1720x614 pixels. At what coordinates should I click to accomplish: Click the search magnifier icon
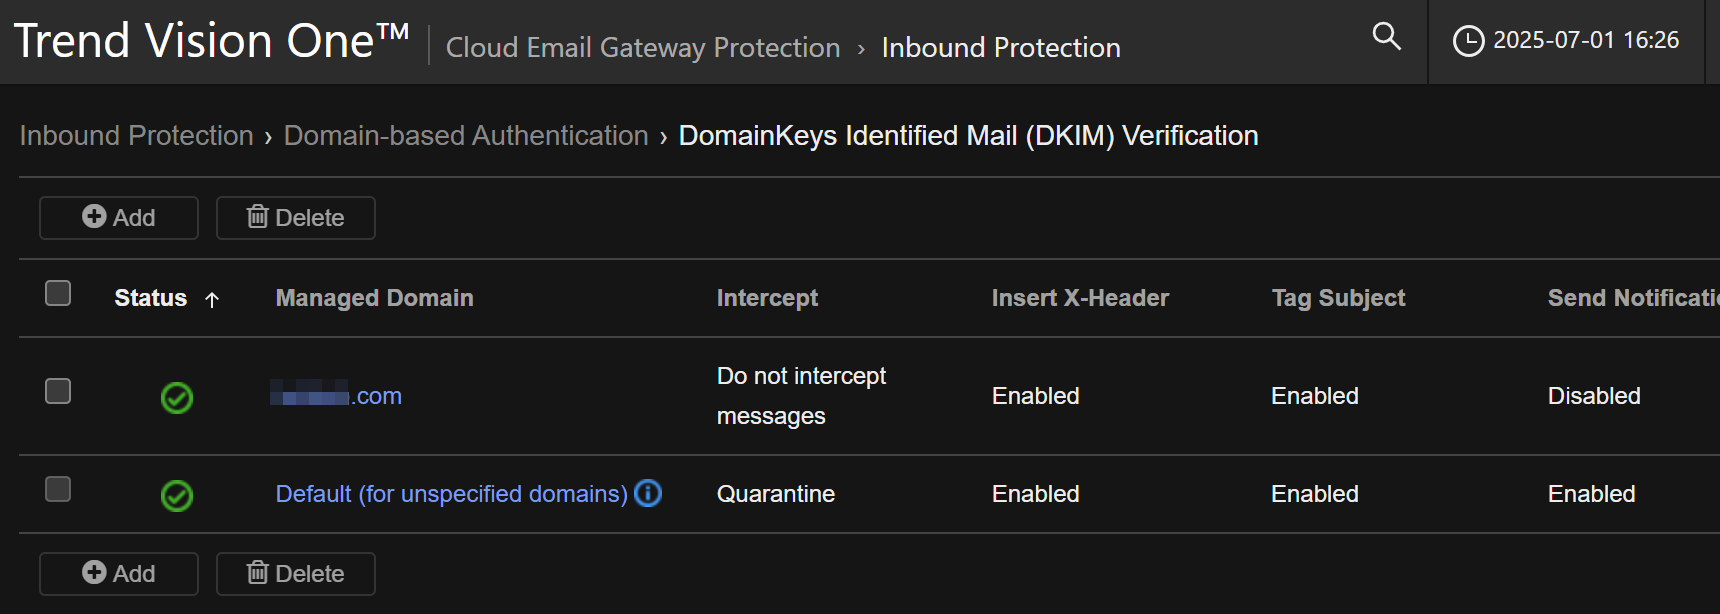[1386, 37]
